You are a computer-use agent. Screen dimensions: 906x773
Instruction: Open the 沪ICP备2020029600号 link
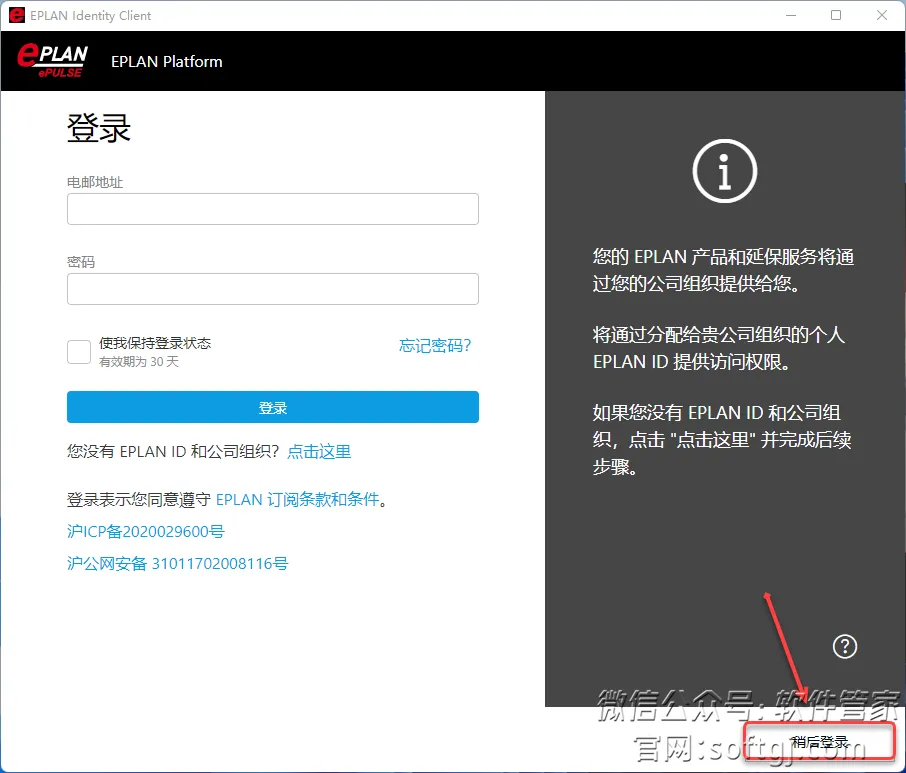(x=145, y=532)
